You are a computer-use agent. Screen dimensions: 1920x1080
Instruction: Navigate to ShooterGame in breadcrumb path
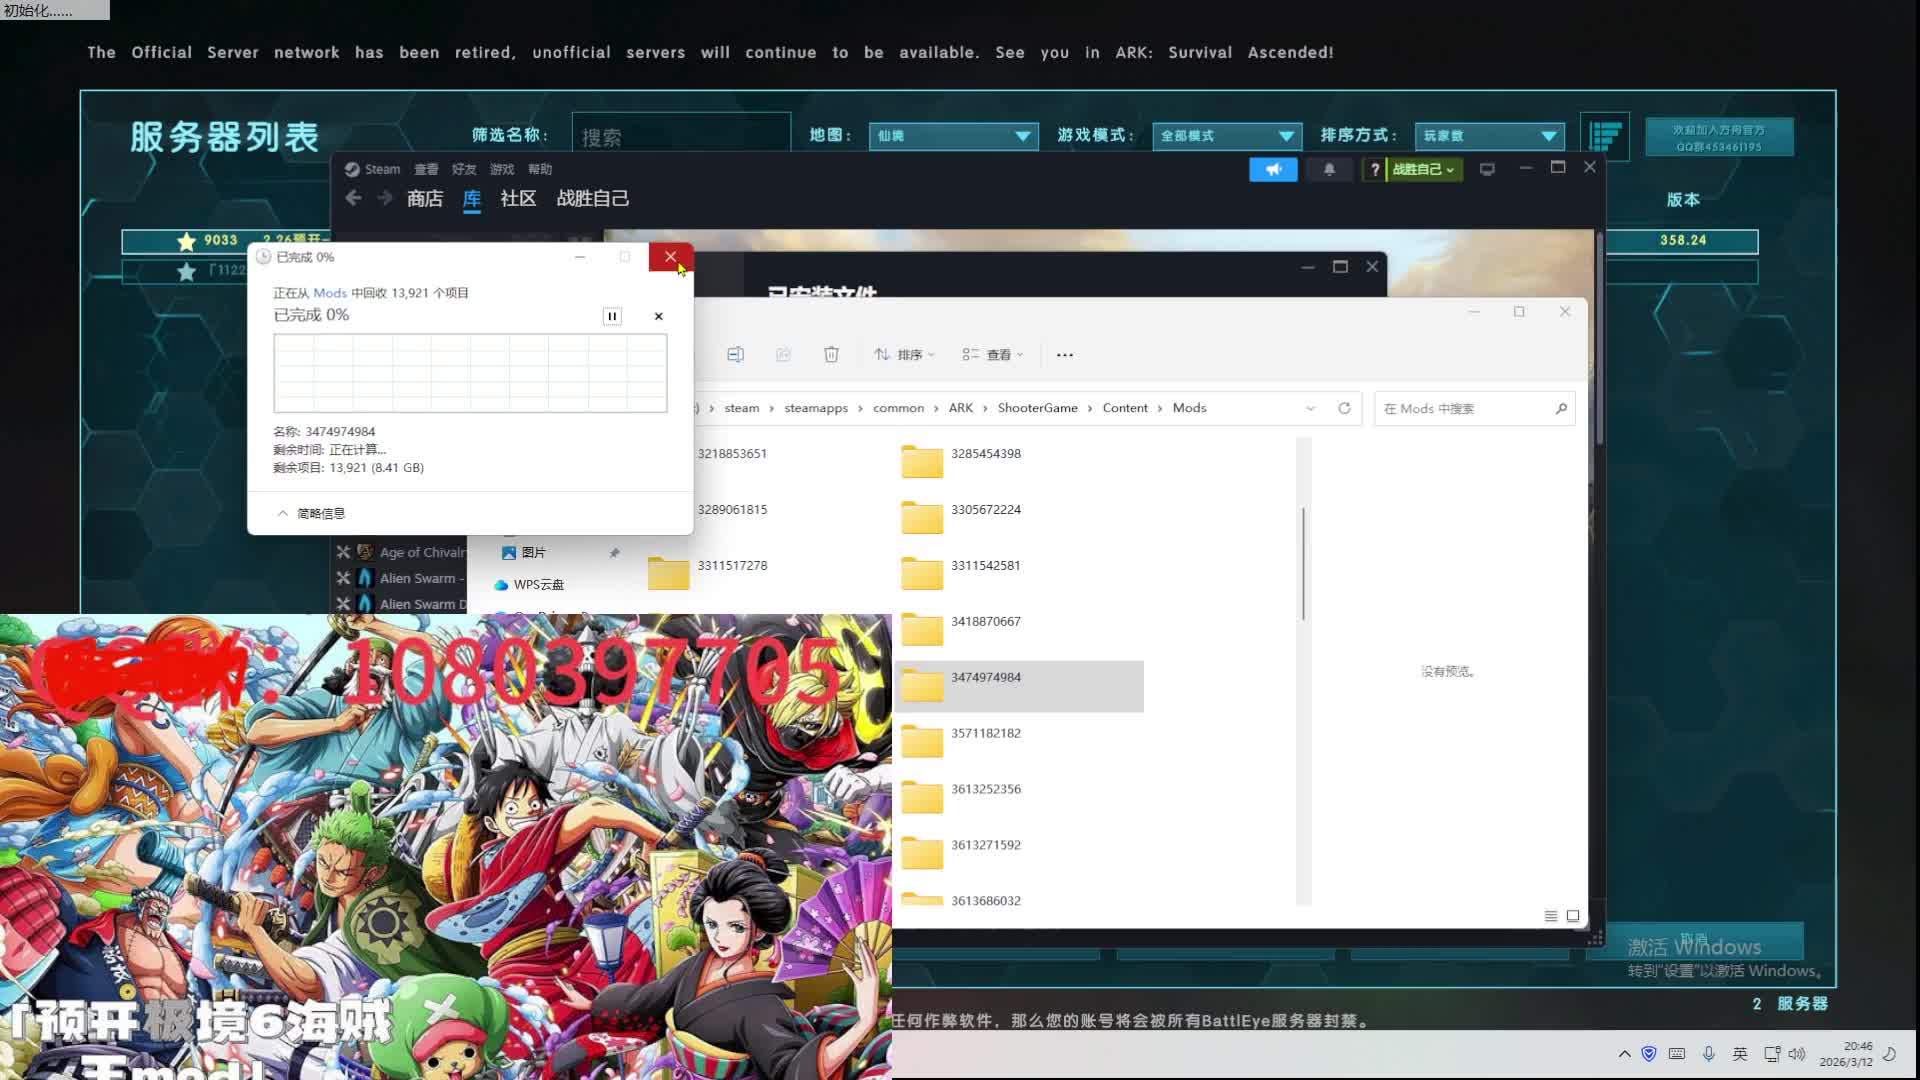pos(1037,408)
